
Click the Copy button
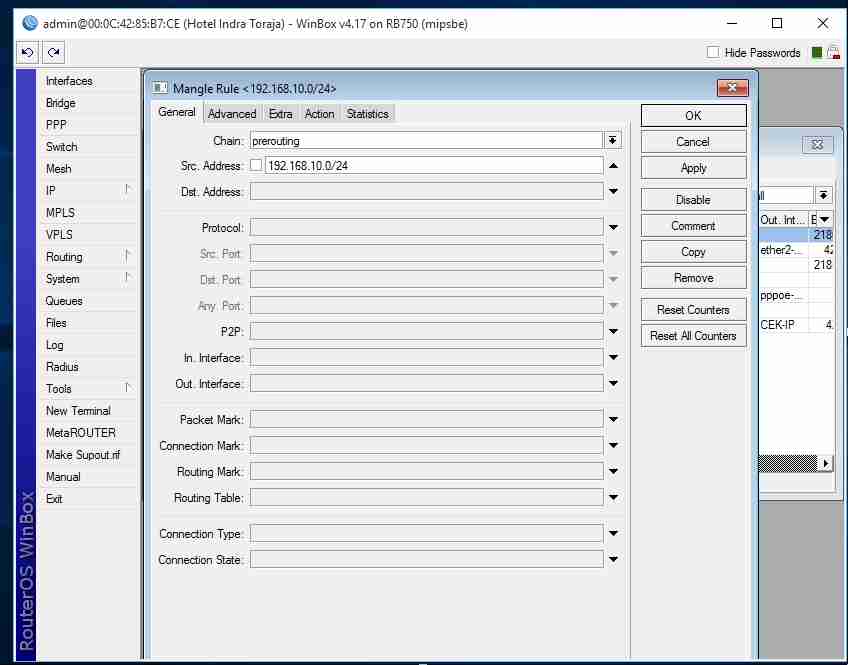[x=693, y=252]
